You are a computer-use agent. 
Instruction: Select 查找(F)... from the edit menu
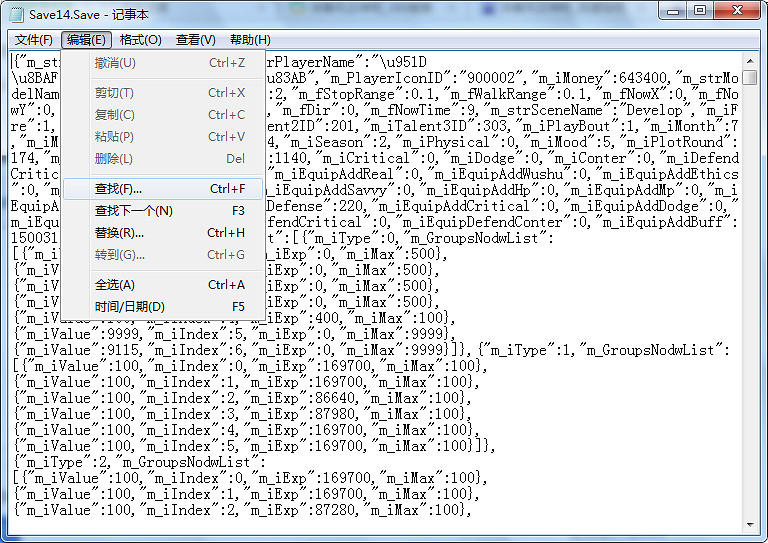(x=118, y=189)
